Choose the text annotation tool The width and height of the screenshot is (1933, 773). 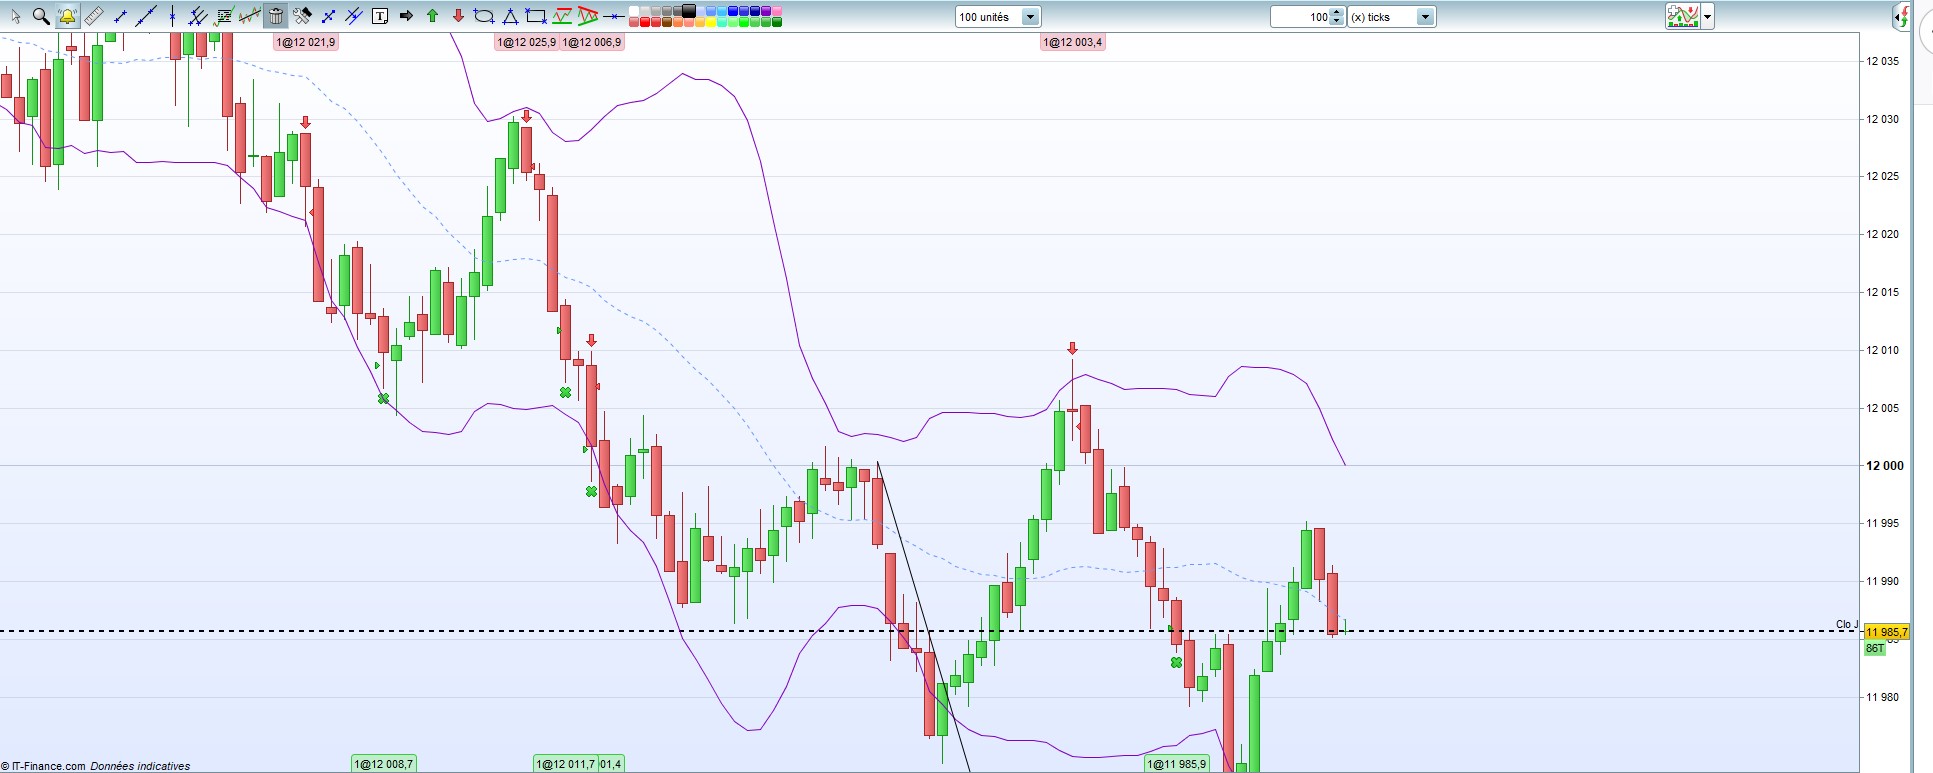coord(380,16)
